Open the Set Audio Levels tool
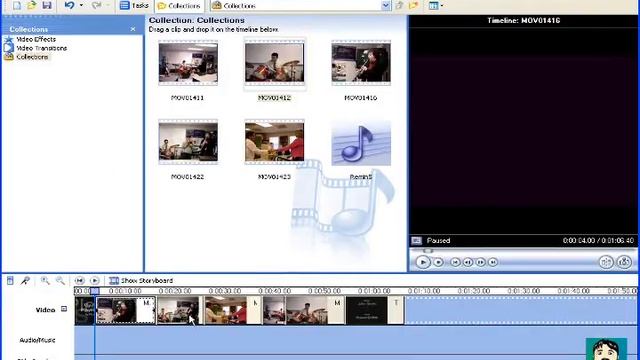Screen dimensions: 640x360 pyautogui.click(x=10, y=280)
